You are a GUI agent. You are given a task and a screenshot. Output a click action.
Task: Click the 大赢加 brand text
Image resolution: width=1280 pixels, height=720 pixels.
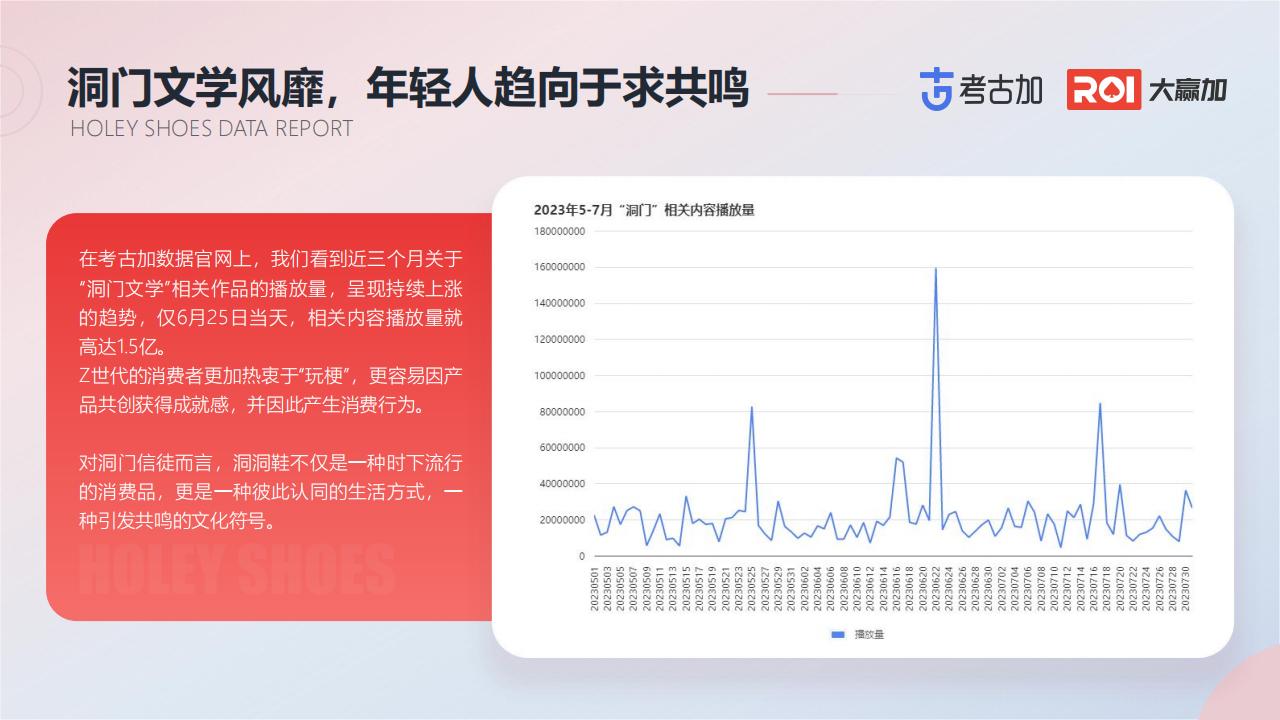(x=1188, y=90)
